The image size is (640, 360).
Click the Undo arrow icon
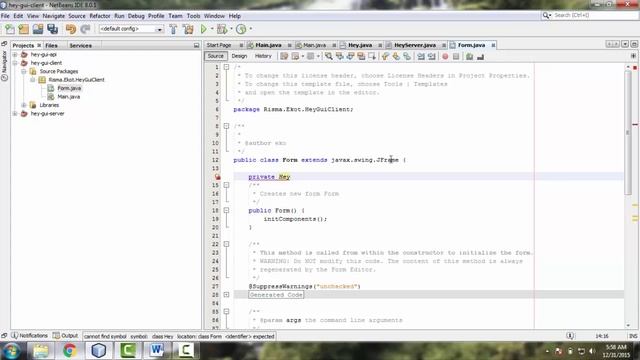(71, 29)
